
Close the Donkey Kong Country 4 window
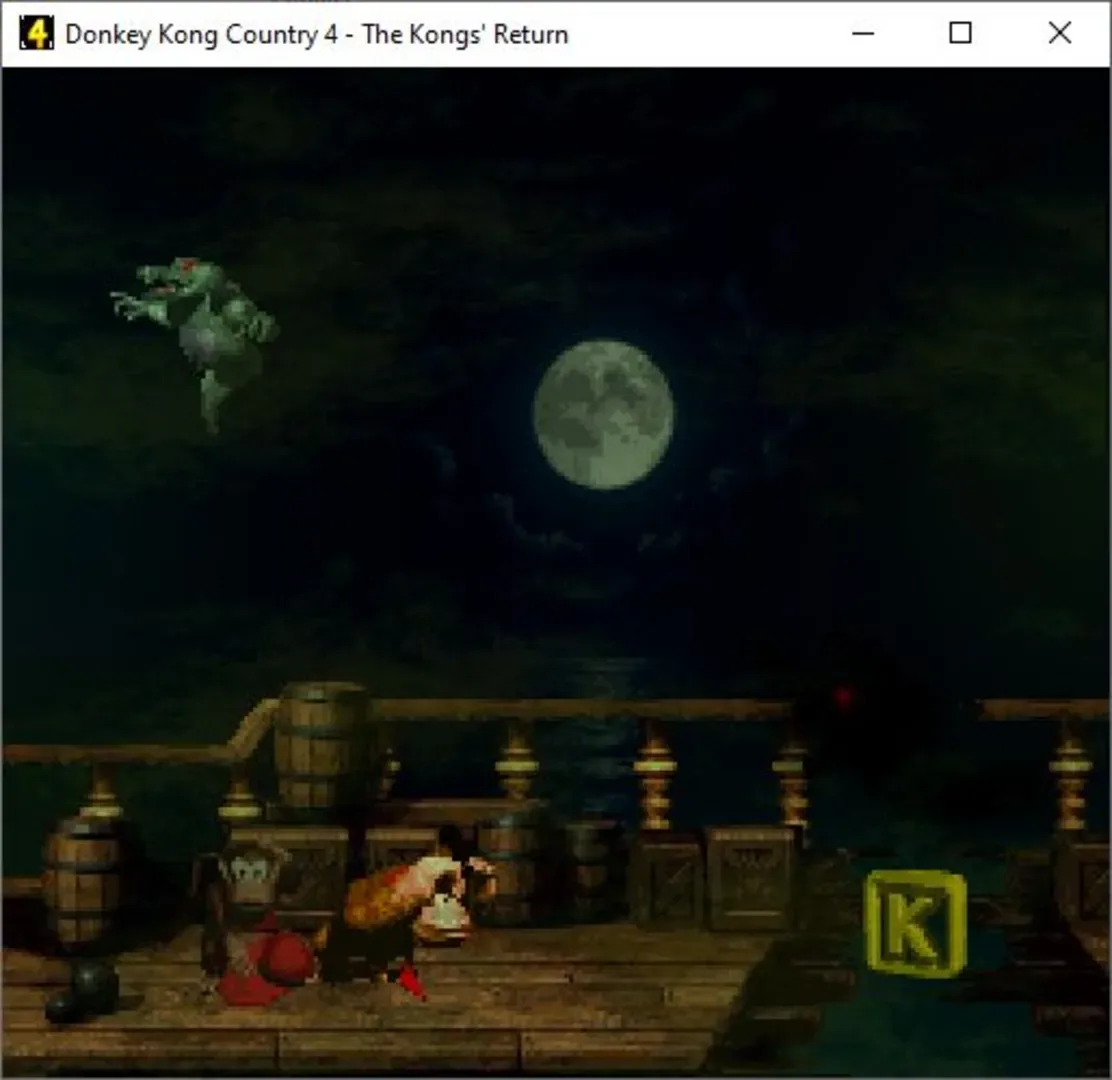[1060, 33]
